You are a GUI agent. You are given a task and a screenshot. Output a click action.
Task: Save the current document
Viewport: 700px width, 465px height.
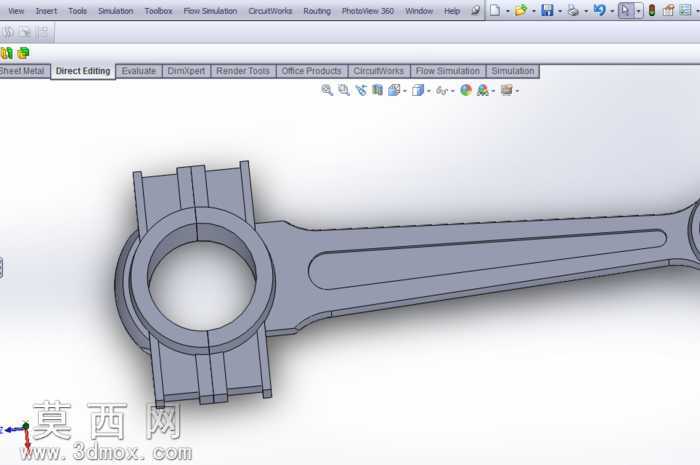tap(547, 10)
